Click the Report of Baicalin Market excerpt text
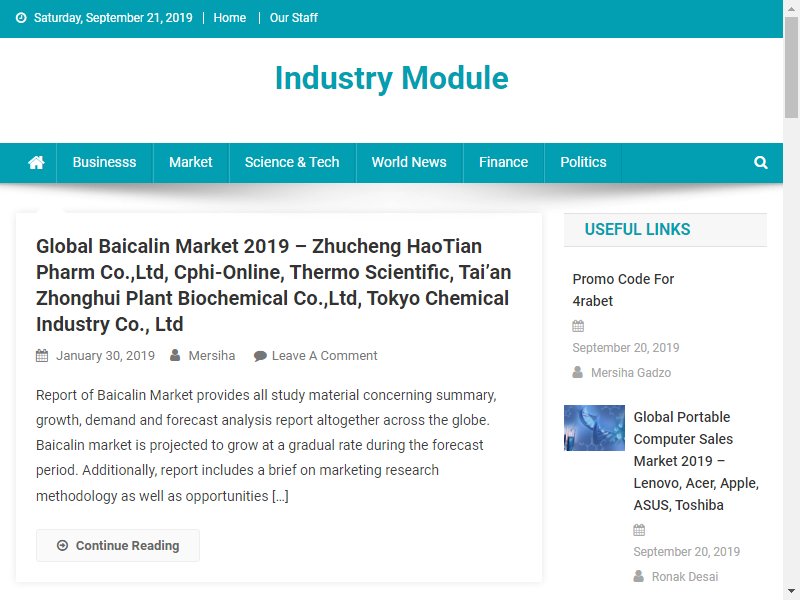800x600 pixels. pyautogui.click(x=266, y=445)
